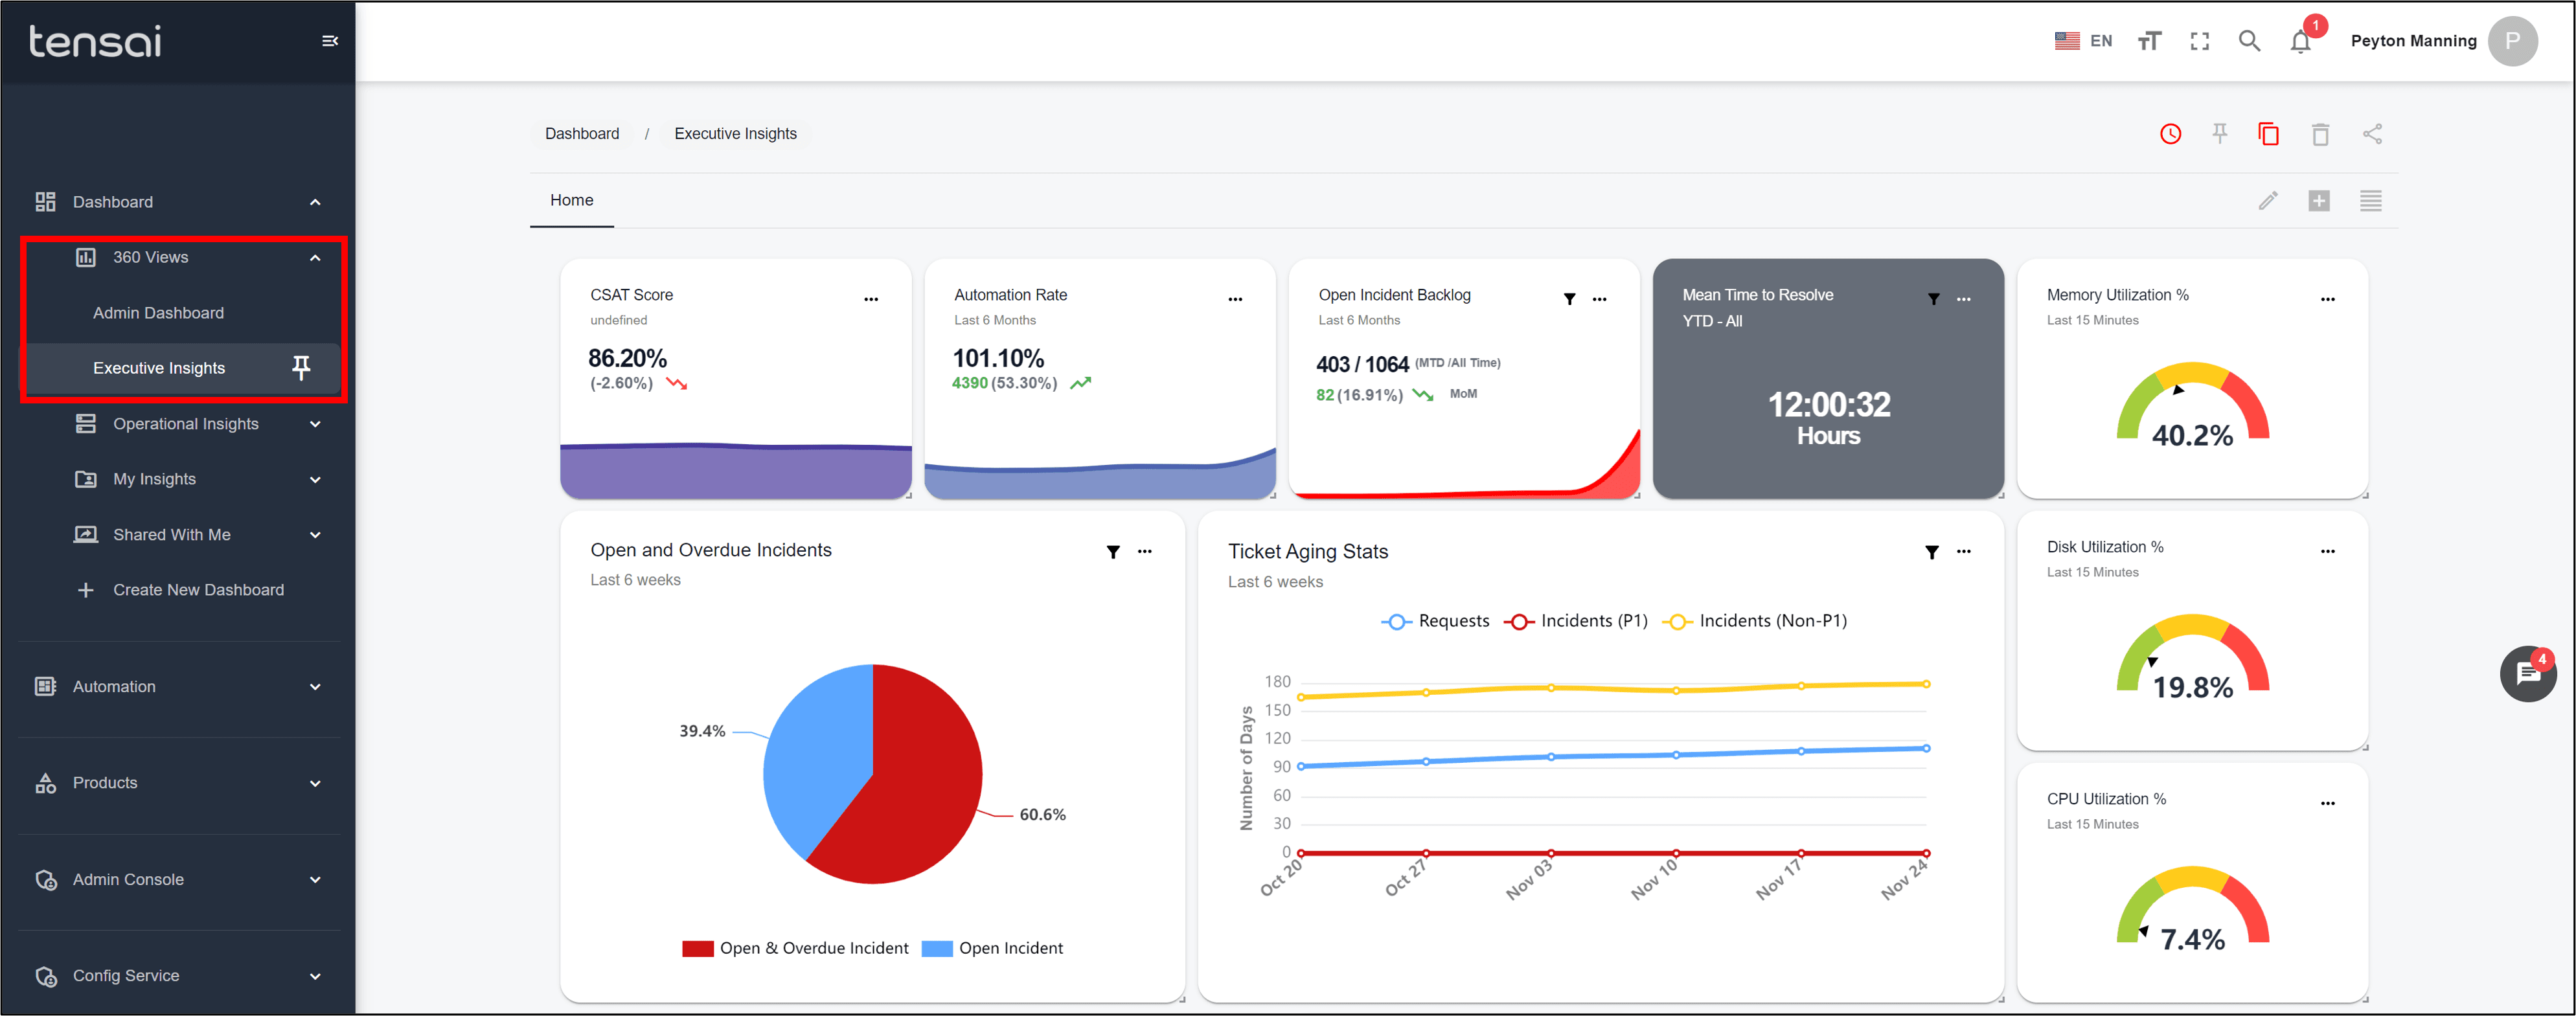Open Open and Overdue Incidents options menu
Screen dimensions: 2576x1016
pyautogui.click(x=1144, y=552)
